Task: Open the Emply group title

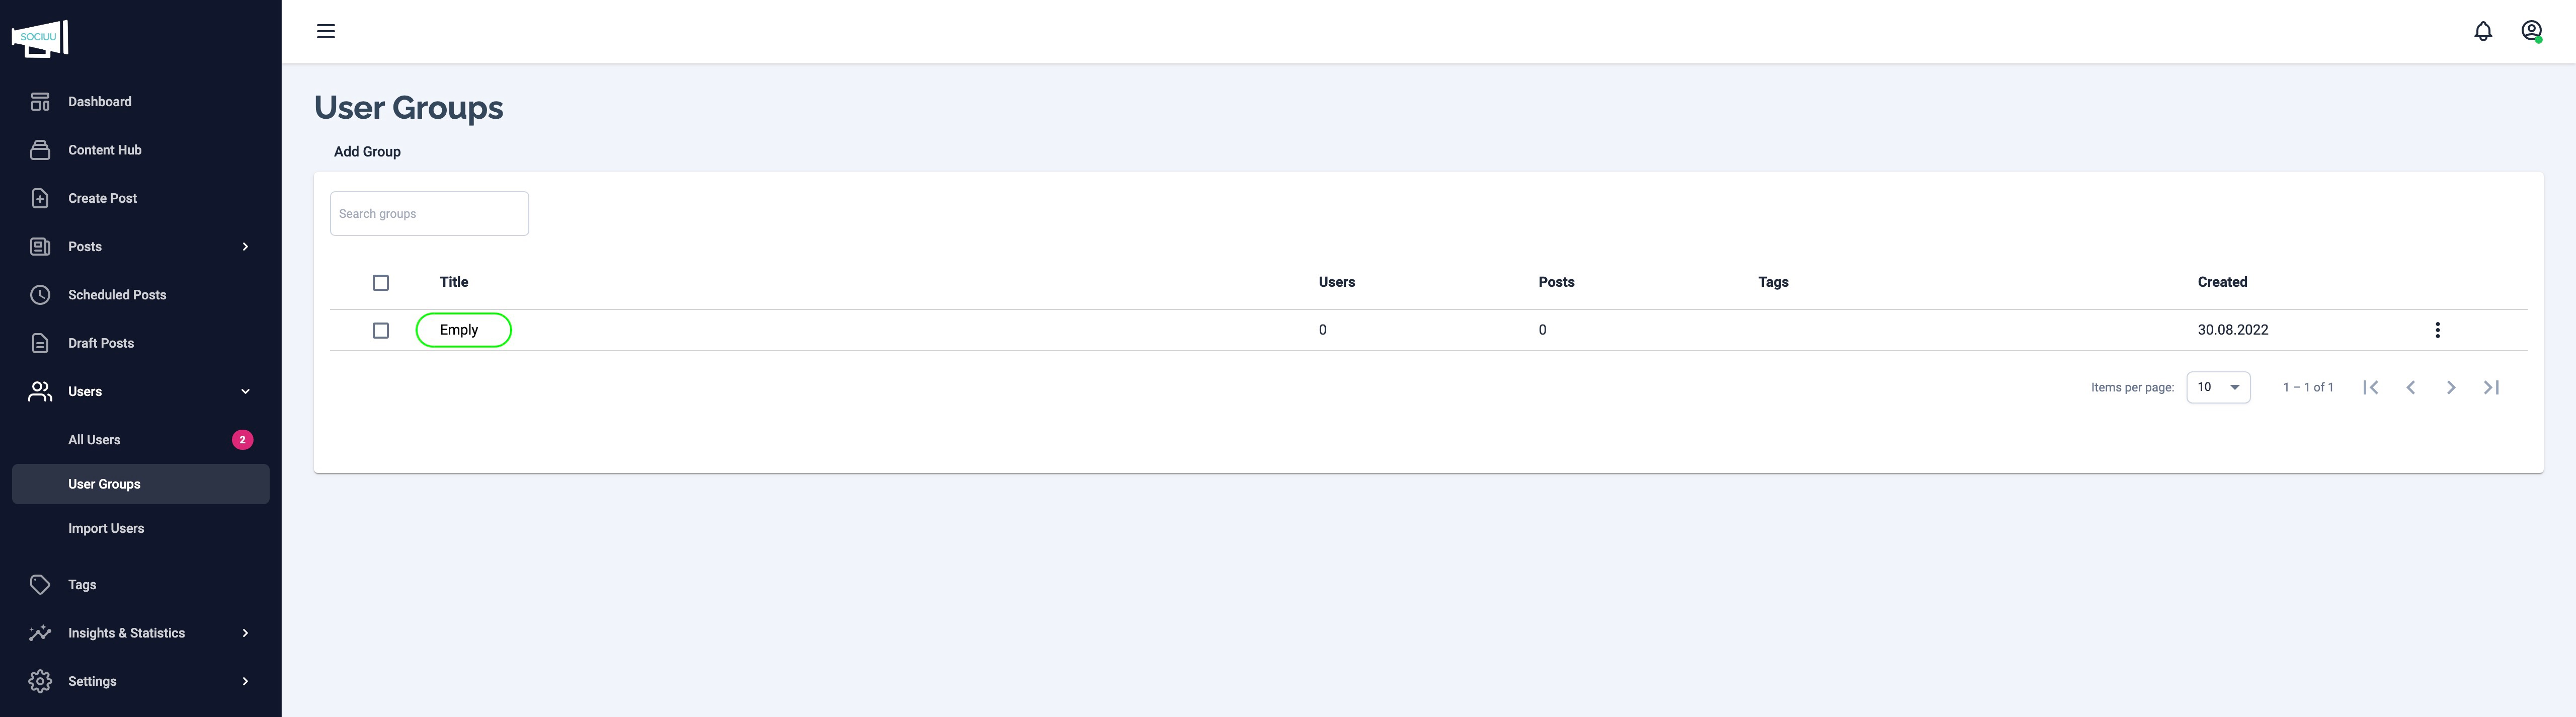Action: 459,330
